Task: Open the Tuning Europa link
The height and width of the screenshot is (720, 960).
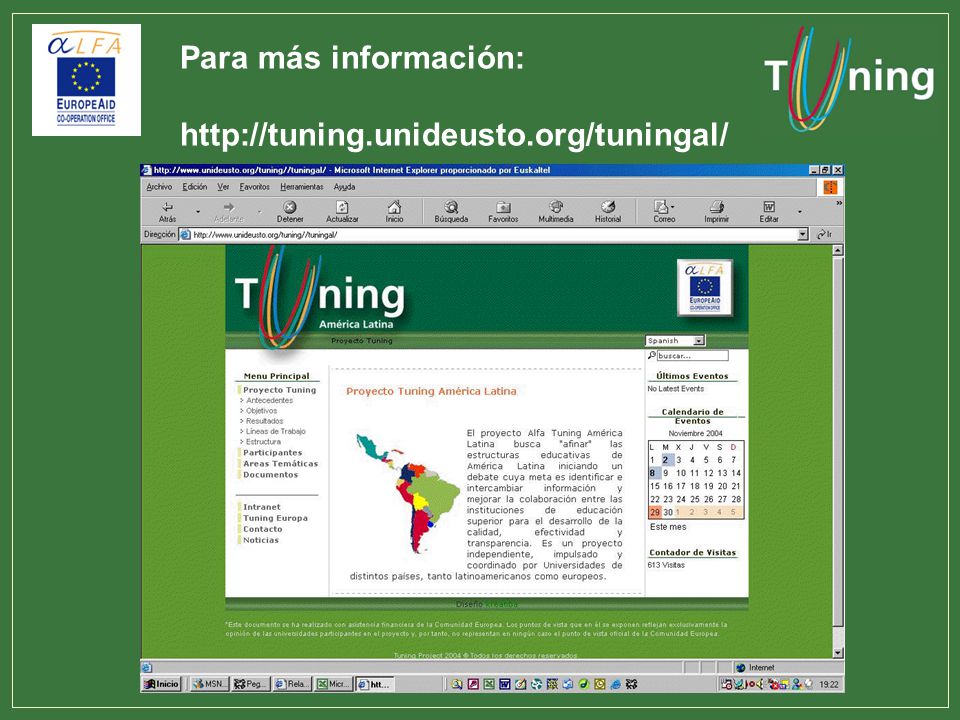Action: pos(275,518)
